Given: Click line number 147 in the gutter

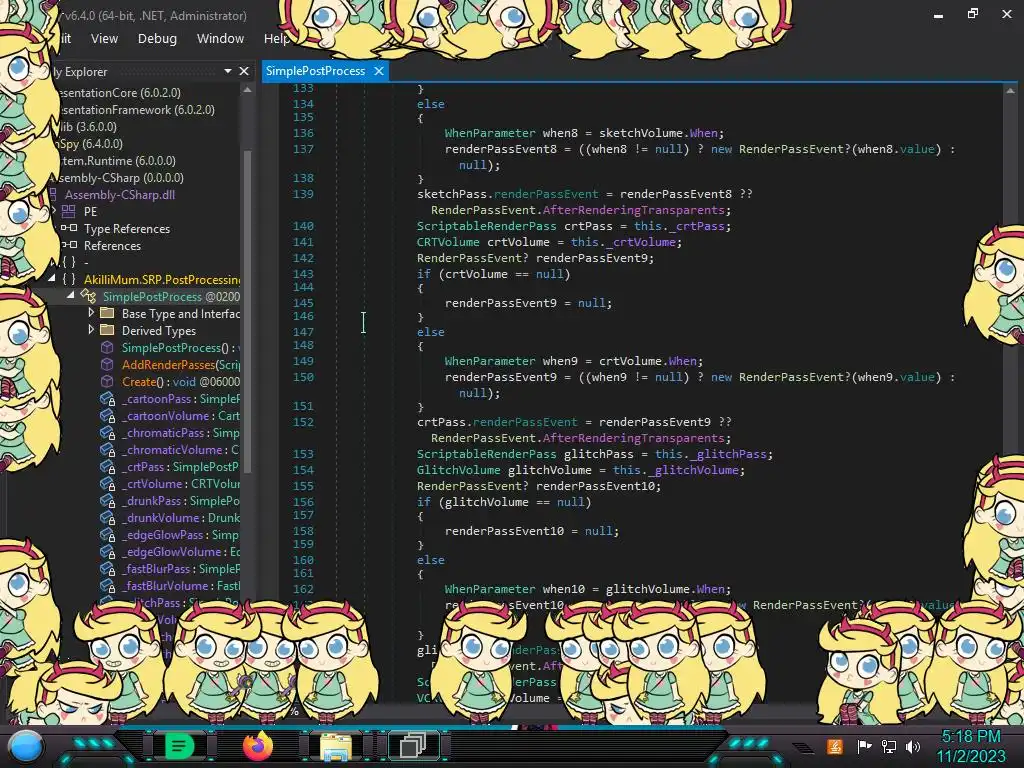Looking at the screenshot, I should (x=303, y=331).
